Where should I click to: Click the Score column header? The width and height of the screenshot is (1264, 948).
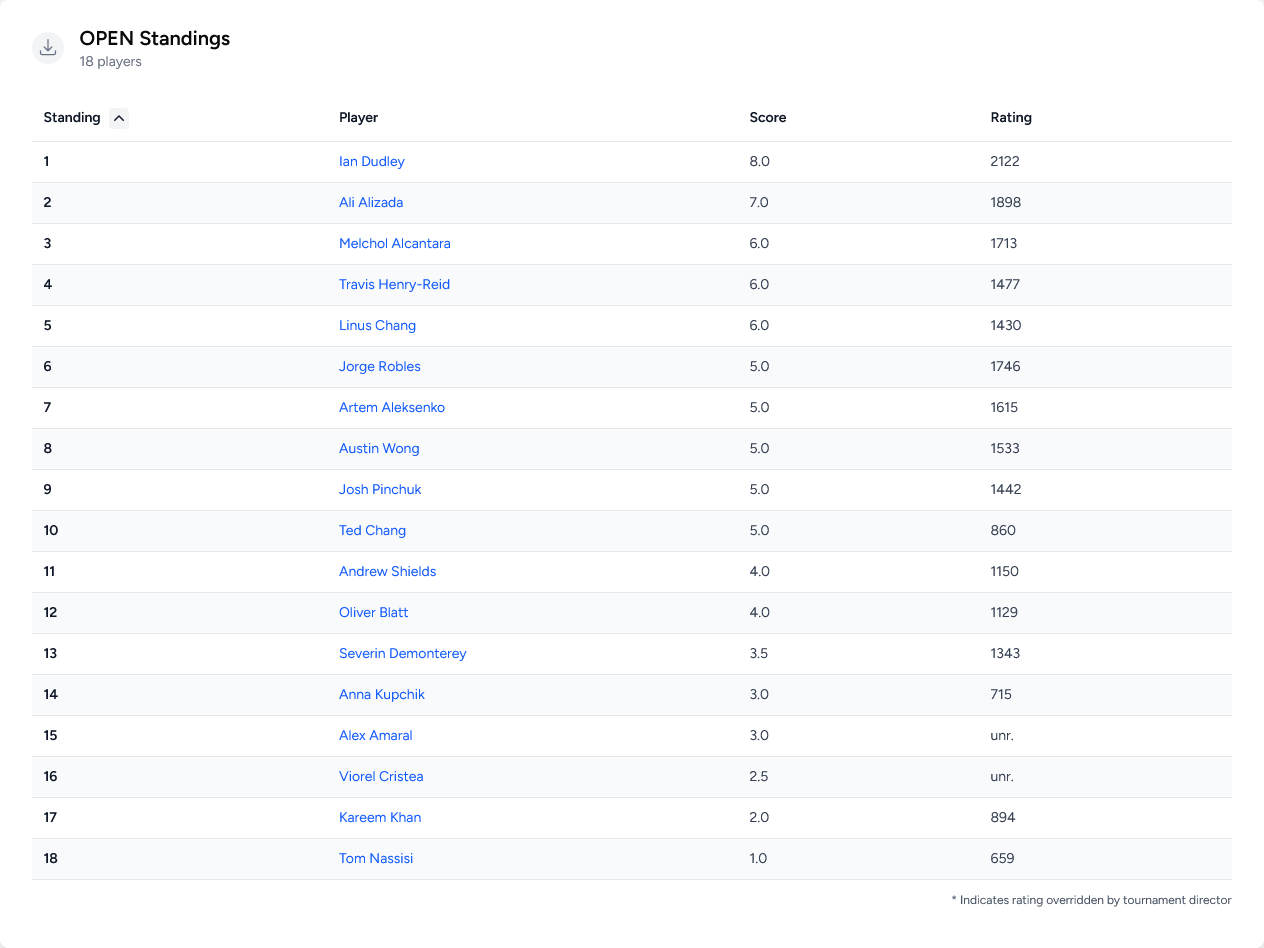[x=767, y=118]
